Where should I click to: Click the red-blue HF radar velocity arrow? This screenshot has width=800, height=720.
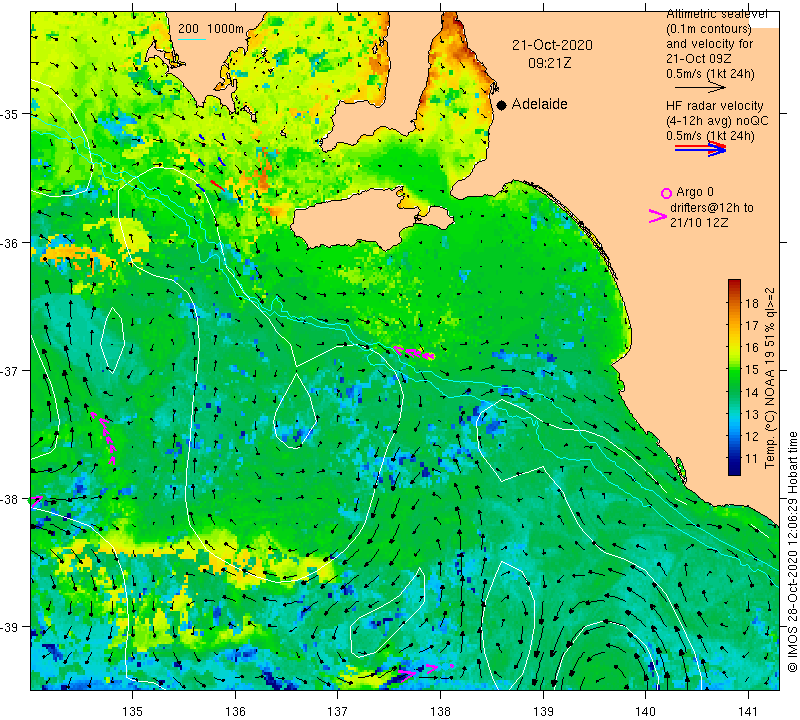point(700,149)
